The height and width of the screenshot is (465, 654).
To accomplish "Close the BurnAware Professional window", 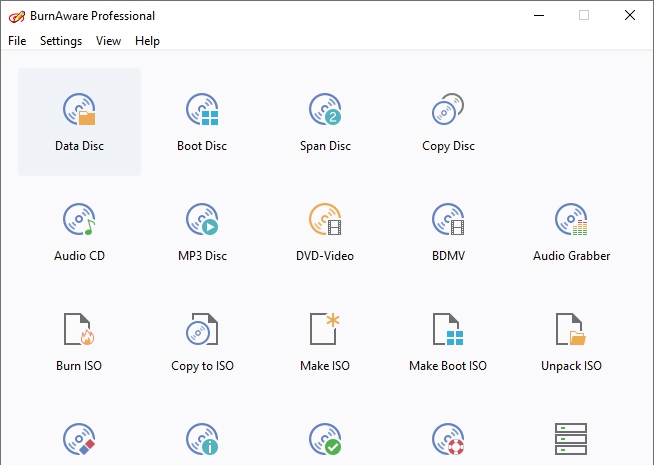I will point(630,15).
